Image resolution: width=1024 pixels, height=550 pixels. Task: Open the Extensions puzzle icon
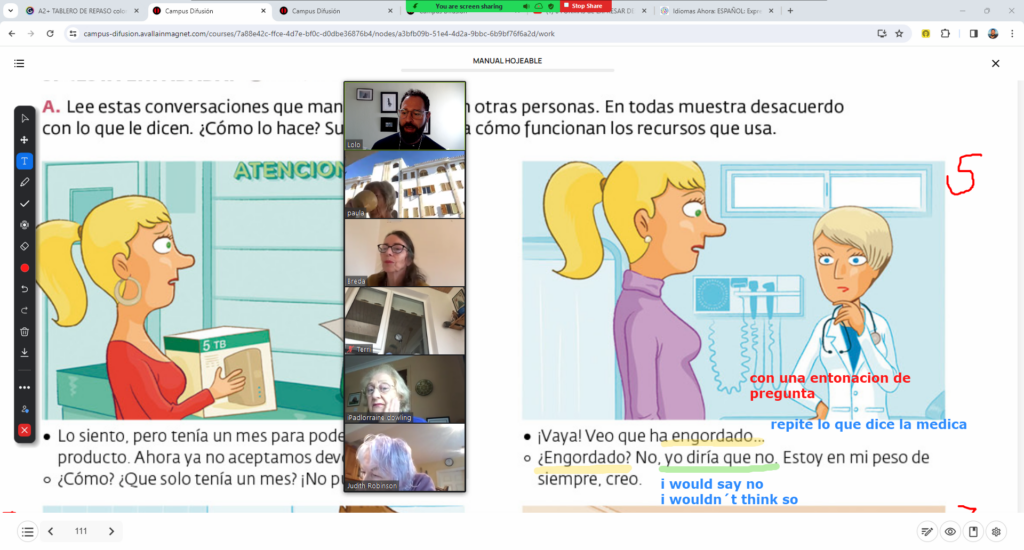[x=945, y=33]
